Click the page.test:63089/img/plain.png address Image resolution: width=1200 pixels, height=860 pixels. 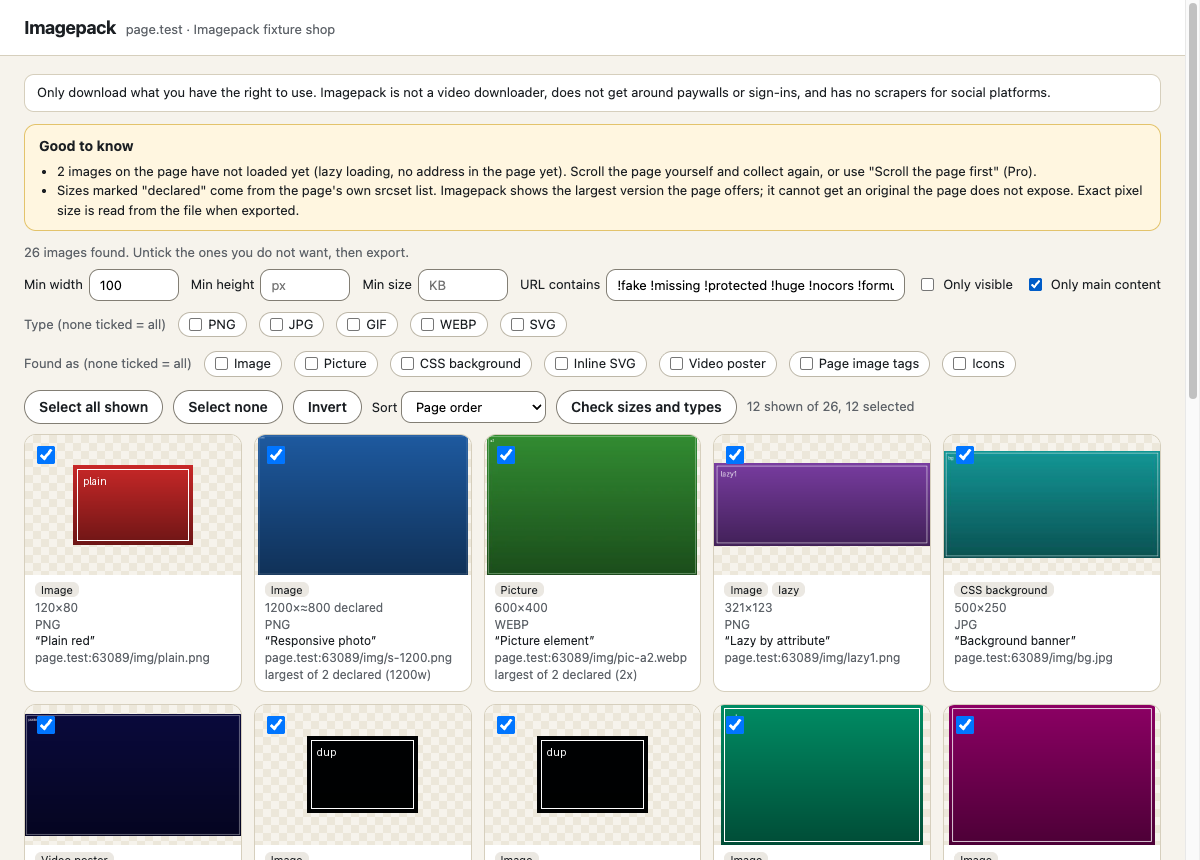122,658
